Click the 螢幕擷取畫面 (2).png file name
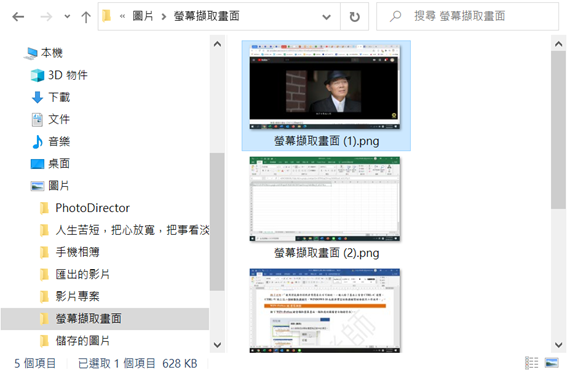Image resolution: width=567 pixels, height=375 pixels. tap(327, 253)
